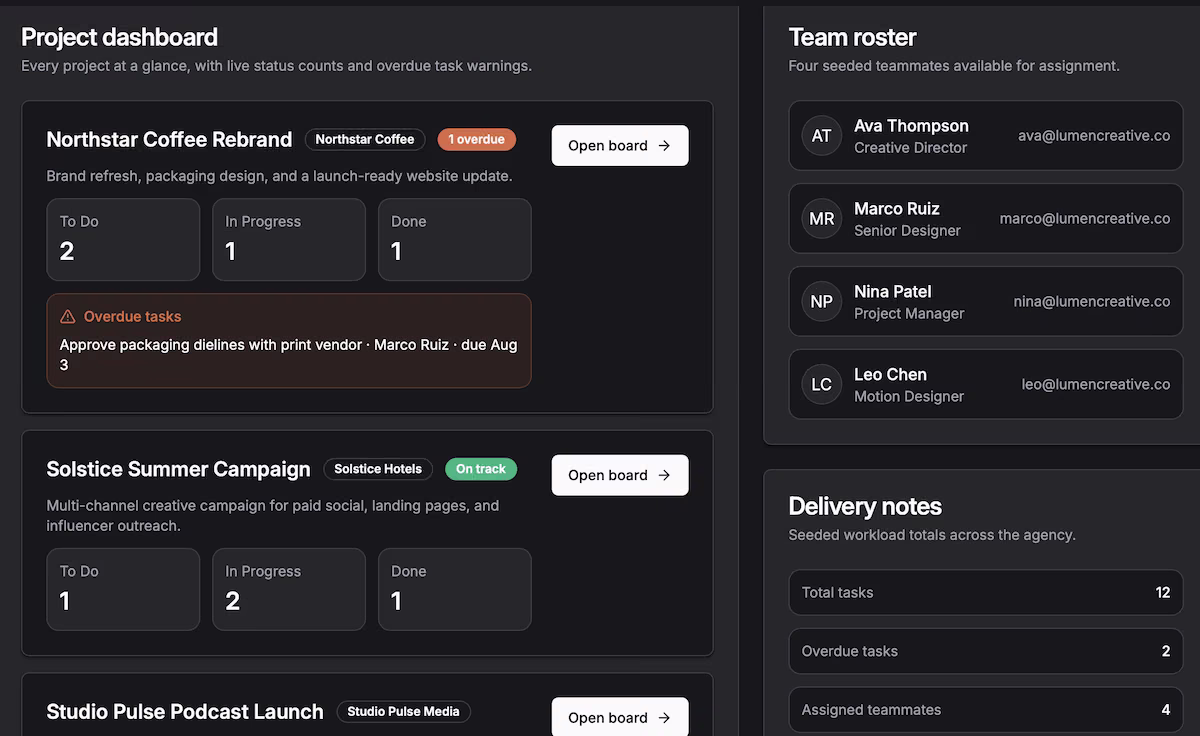Image resolution: width=1200 pixels, height=736 pixels.
Task: Click ava@lumencreative.co email
Action: (1094, 136)
